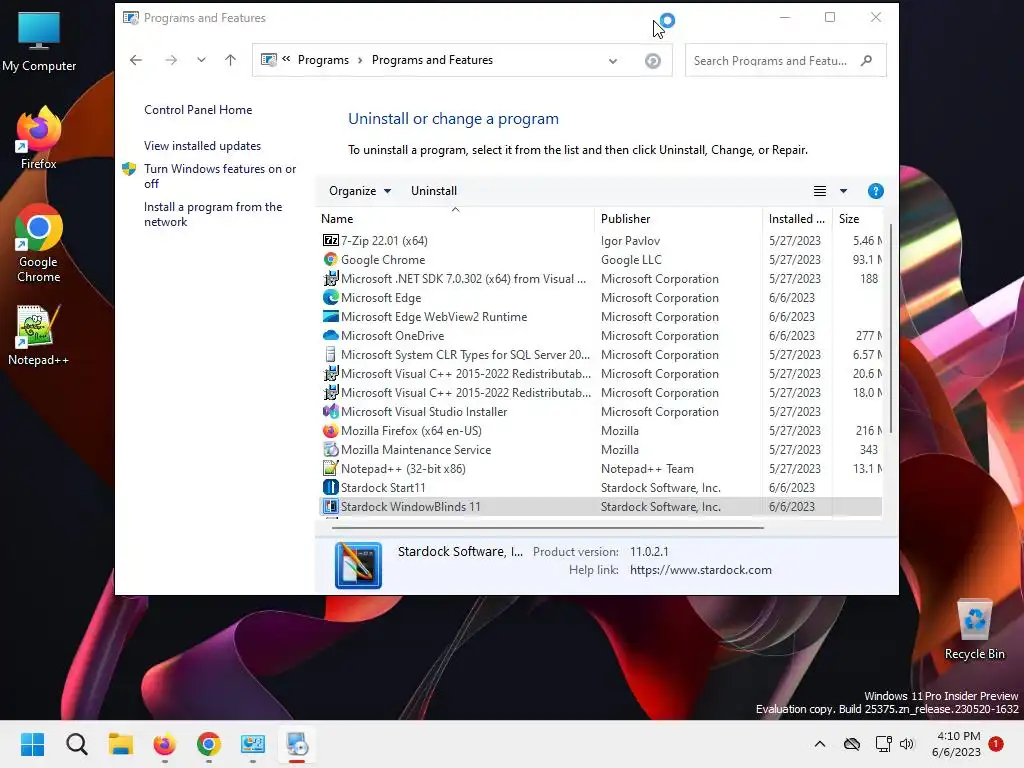Open Control Panel Home link
Viewport: 1024px width, 768px height.
click(198, 110)
